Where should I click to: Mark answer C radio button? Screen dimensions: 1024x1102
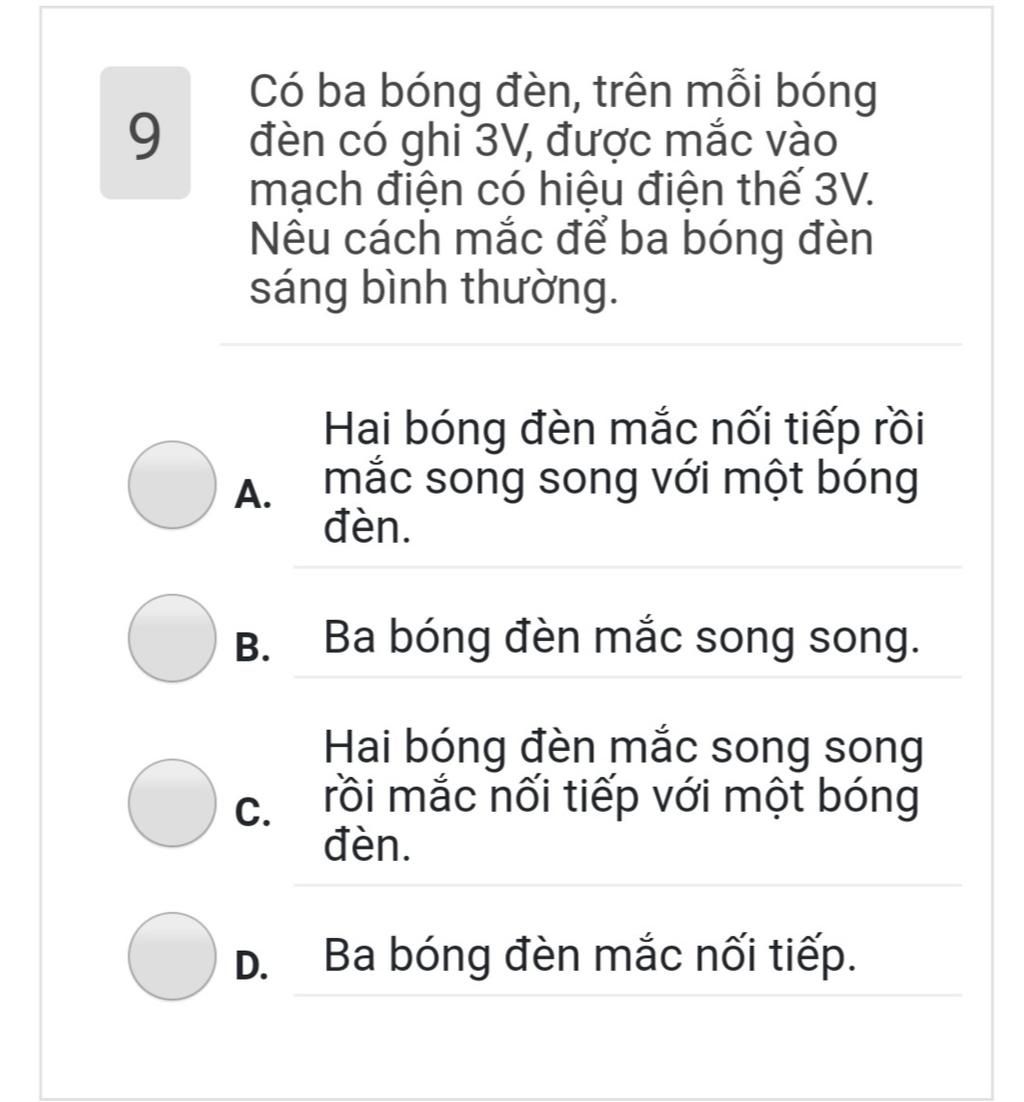[x=172, y=803]
